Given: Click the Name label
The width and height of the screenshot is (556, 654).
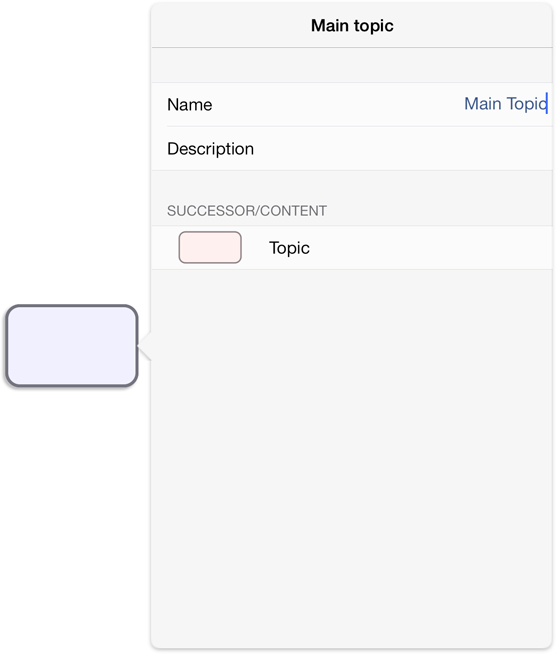Looking at the screenshot, I should pyautogui.click(x=190, y=104).
